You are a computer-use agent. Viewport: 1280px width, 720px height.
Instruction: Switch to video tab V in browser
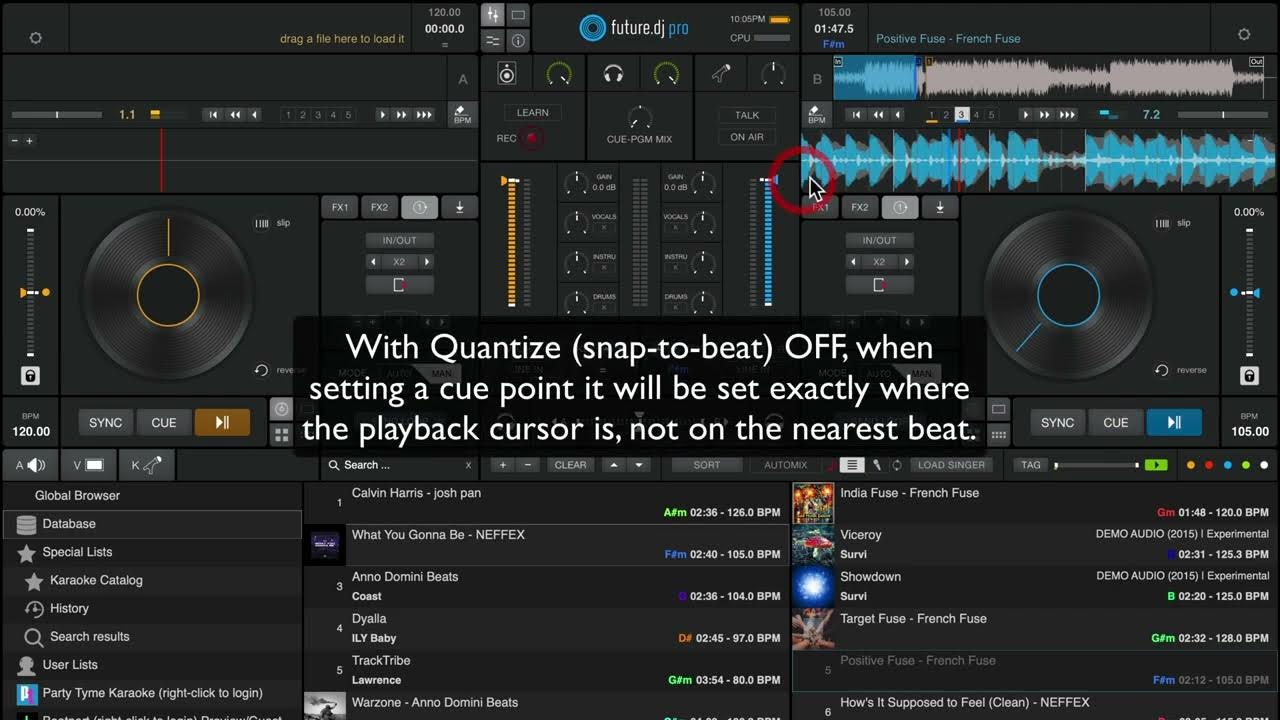tap(88, 465)
